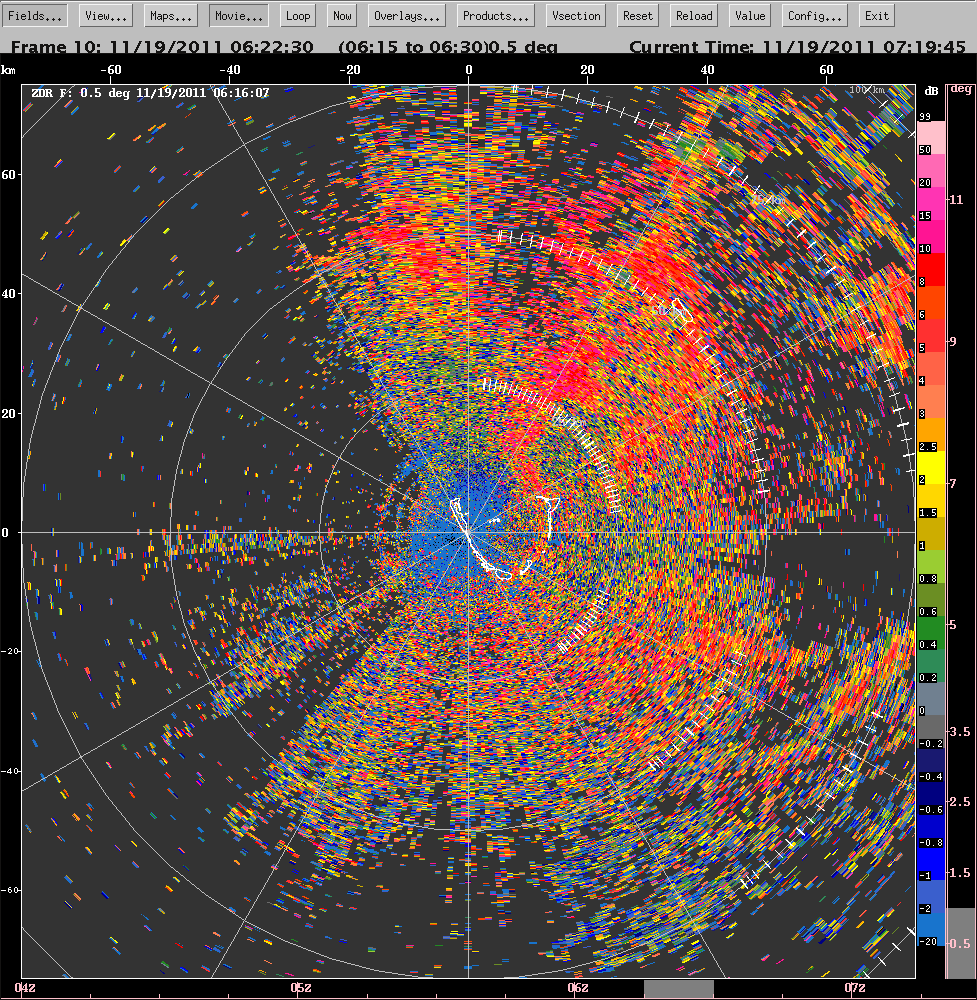Jump to the 06z marker on the timeline
The image size is (977, 1000).
tap(578, 988)
